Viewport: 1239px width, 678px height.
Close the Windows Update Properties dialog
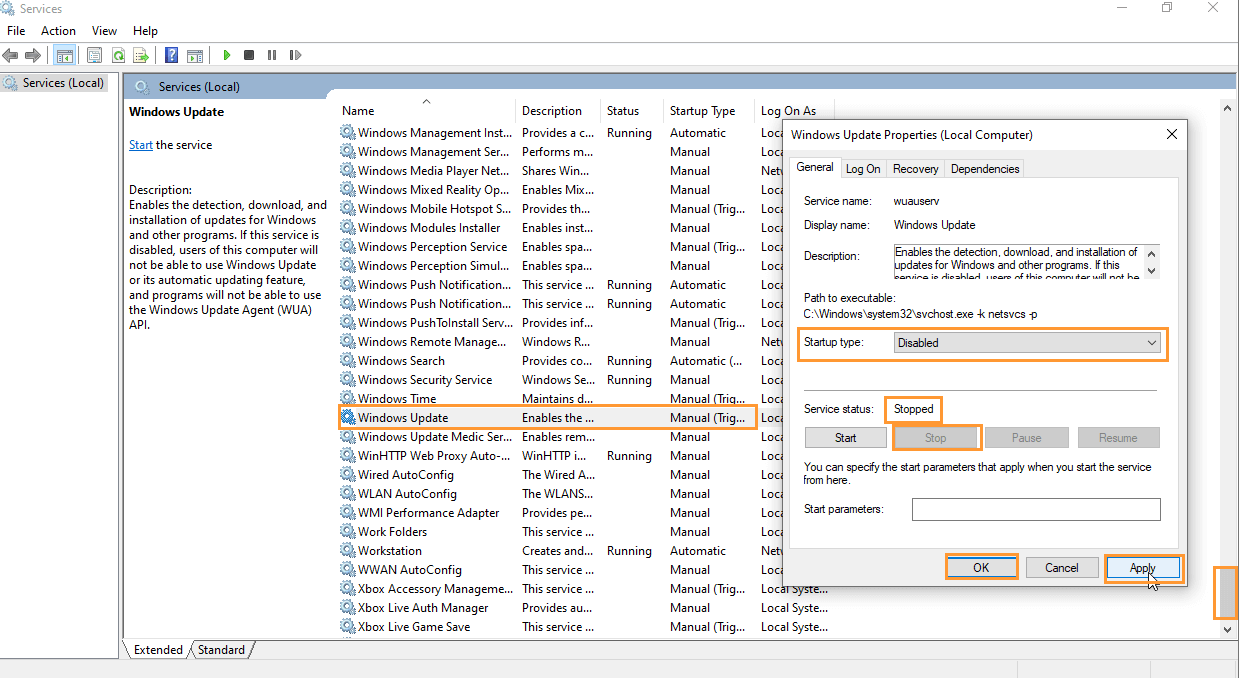1171,134
